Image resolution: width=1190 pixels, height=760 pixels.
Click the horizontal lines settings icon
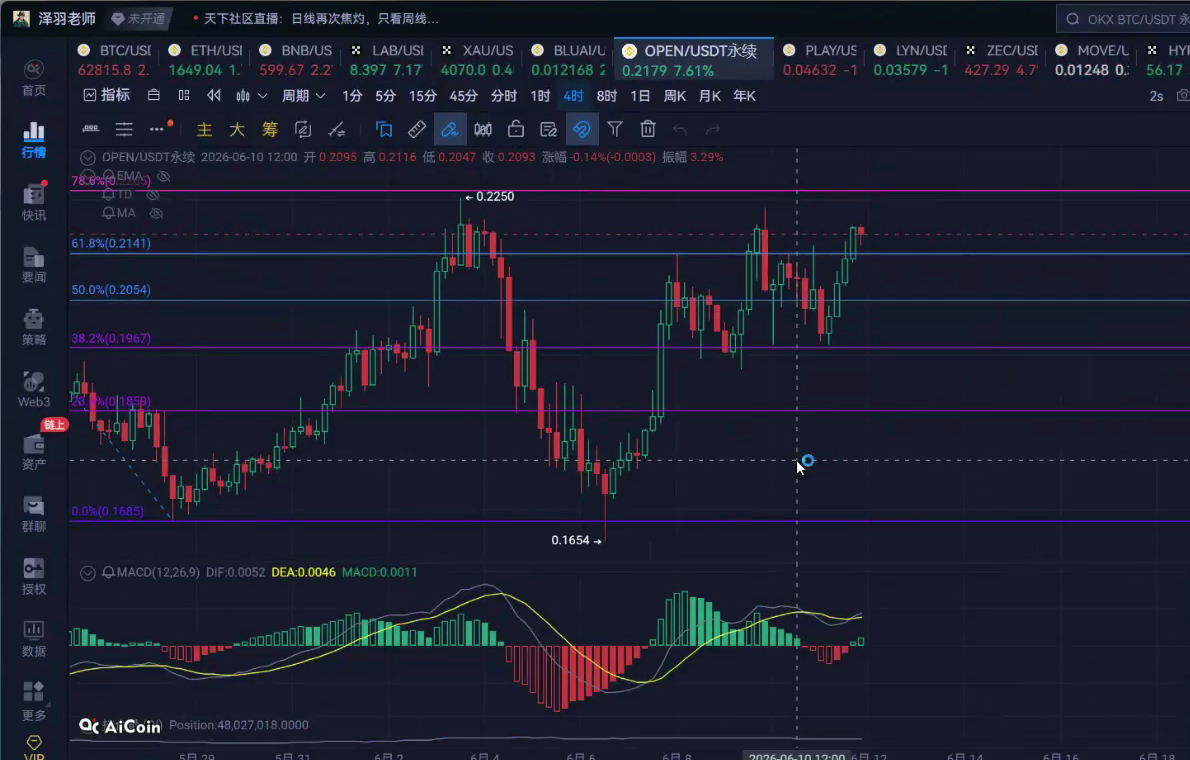[124, 130]
